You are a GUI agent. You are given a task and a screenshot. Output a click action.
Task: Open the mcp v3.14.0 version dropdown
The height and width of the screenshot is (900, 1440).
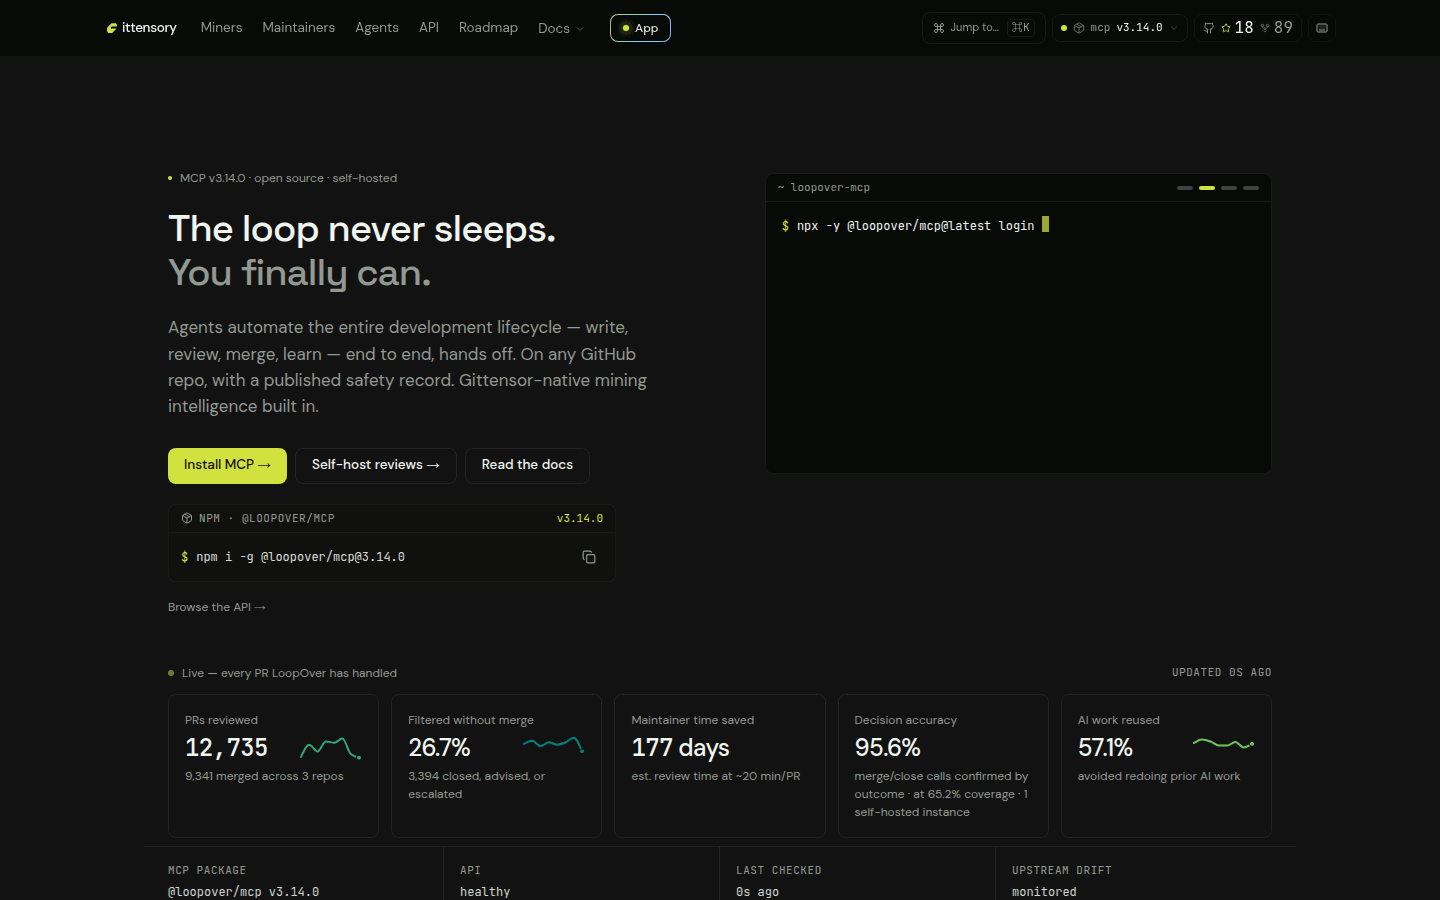coord(1120,28)
